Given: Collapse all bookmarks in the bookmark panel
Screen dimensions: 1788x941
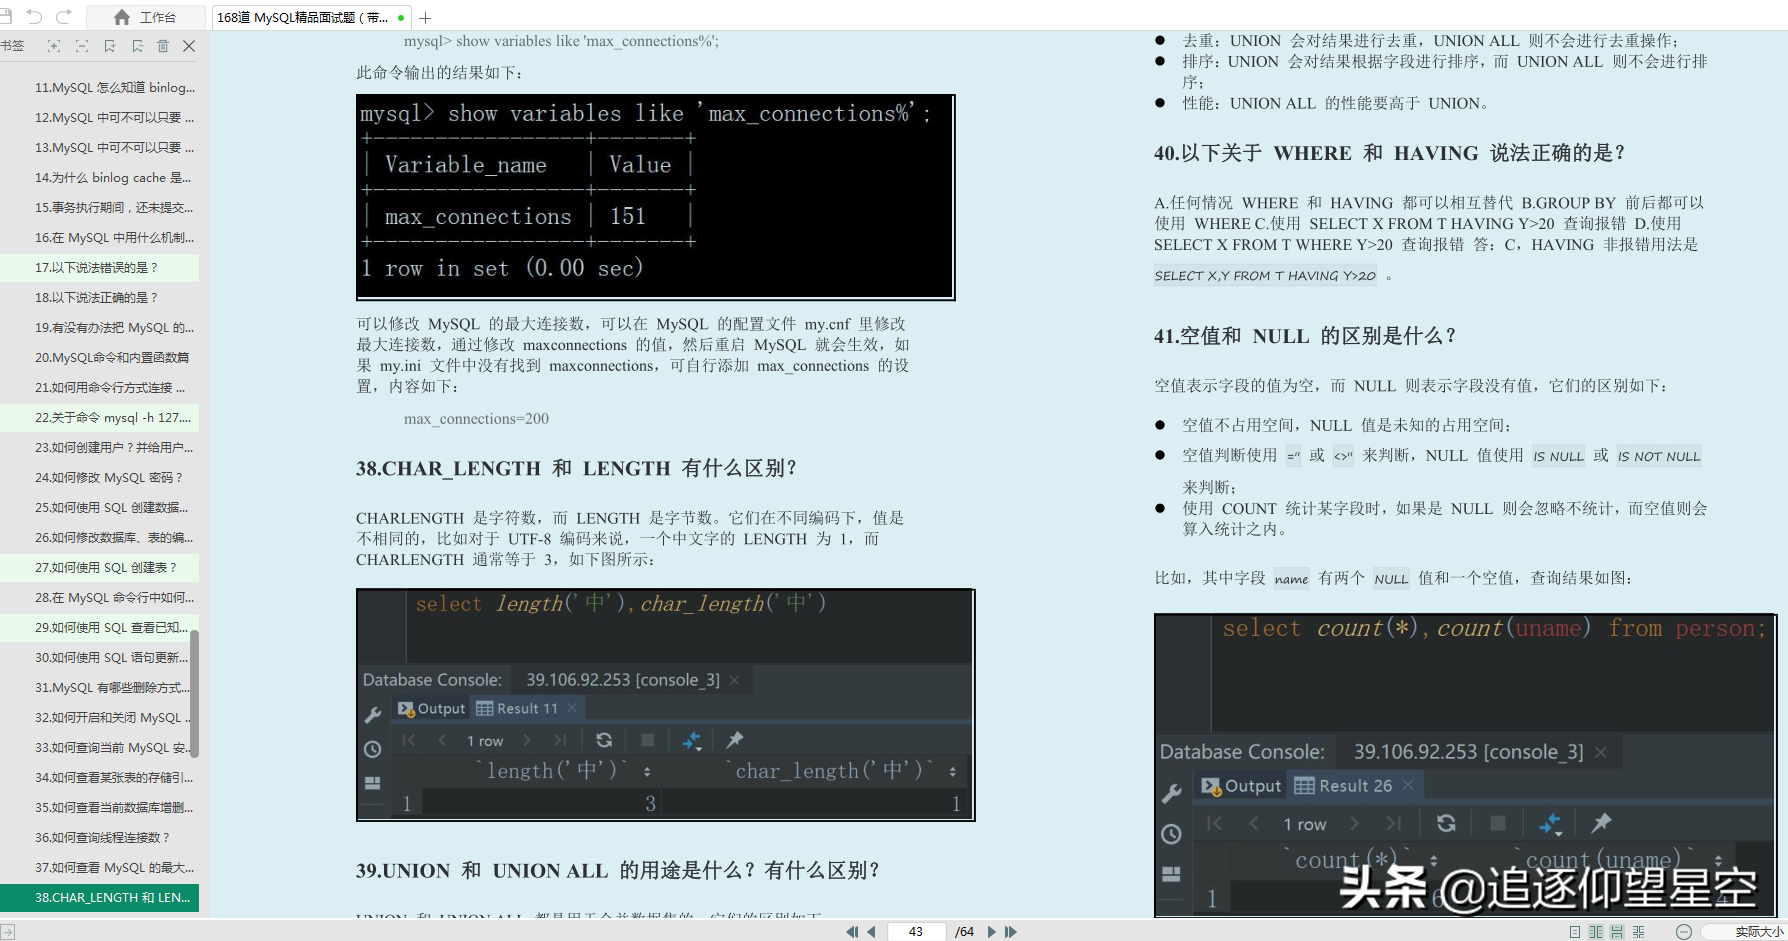Looking at the screenshot, I should point(82,46).
